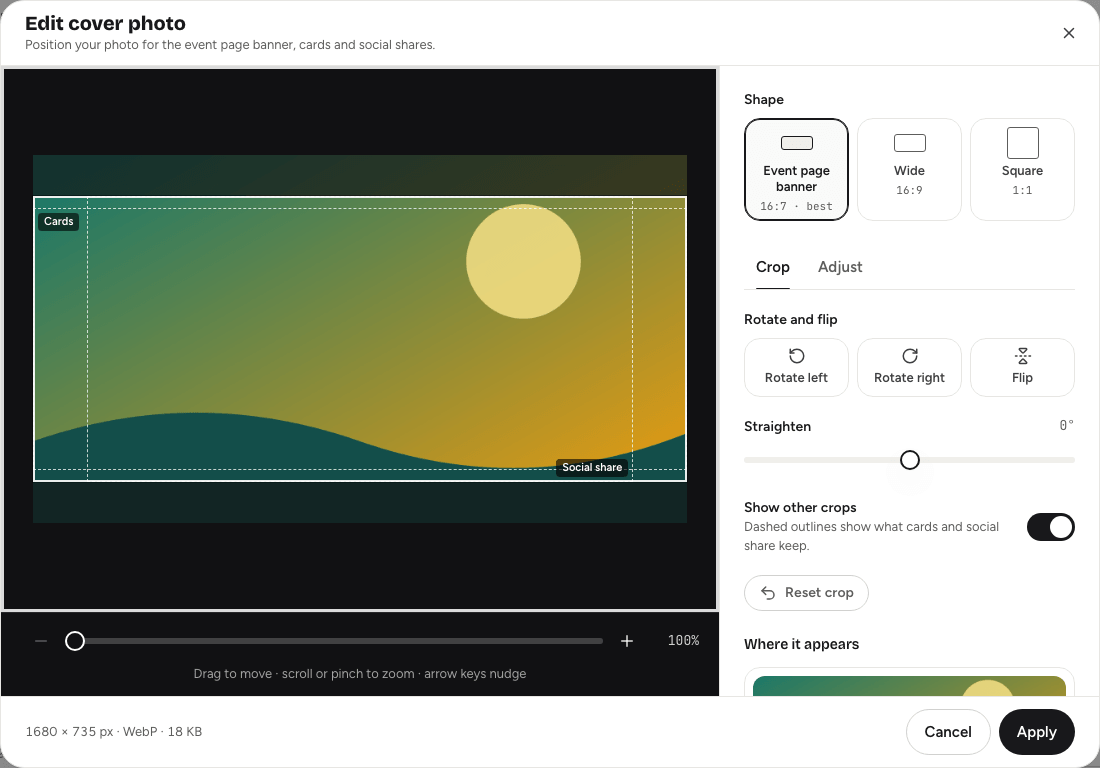Click the 0° straighten angle value
This screenshot has width=1100, height=768.
[1066, 426]
